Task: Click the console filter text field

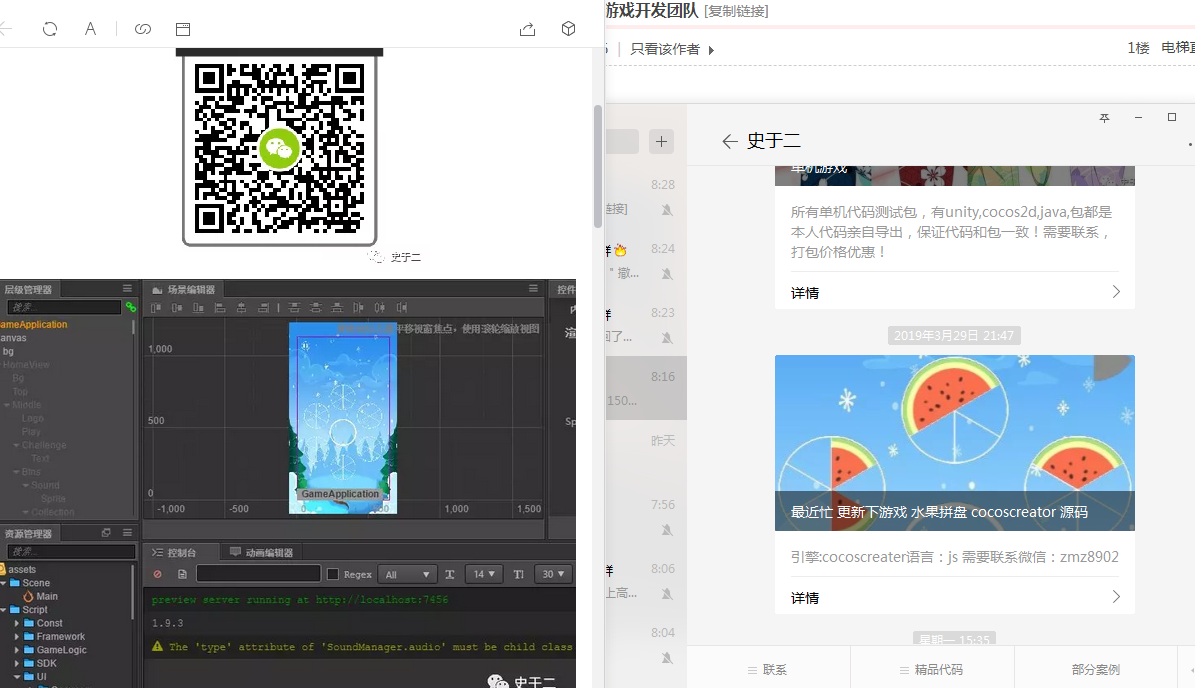Action: [x=258, y=574]
